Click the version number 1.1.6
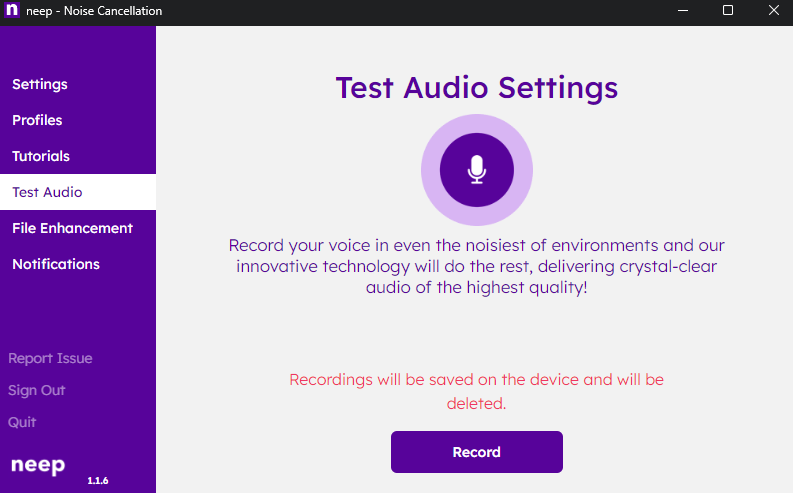 pyautogui.click(x=97, y=481)
